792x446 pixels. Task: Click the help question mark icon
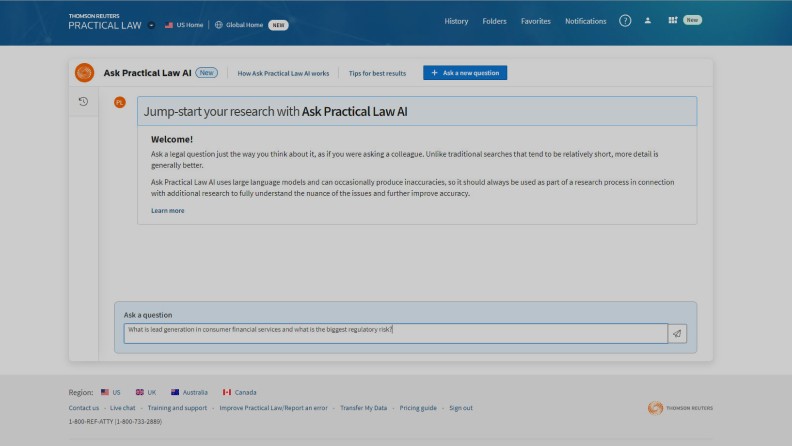point(625,21)
